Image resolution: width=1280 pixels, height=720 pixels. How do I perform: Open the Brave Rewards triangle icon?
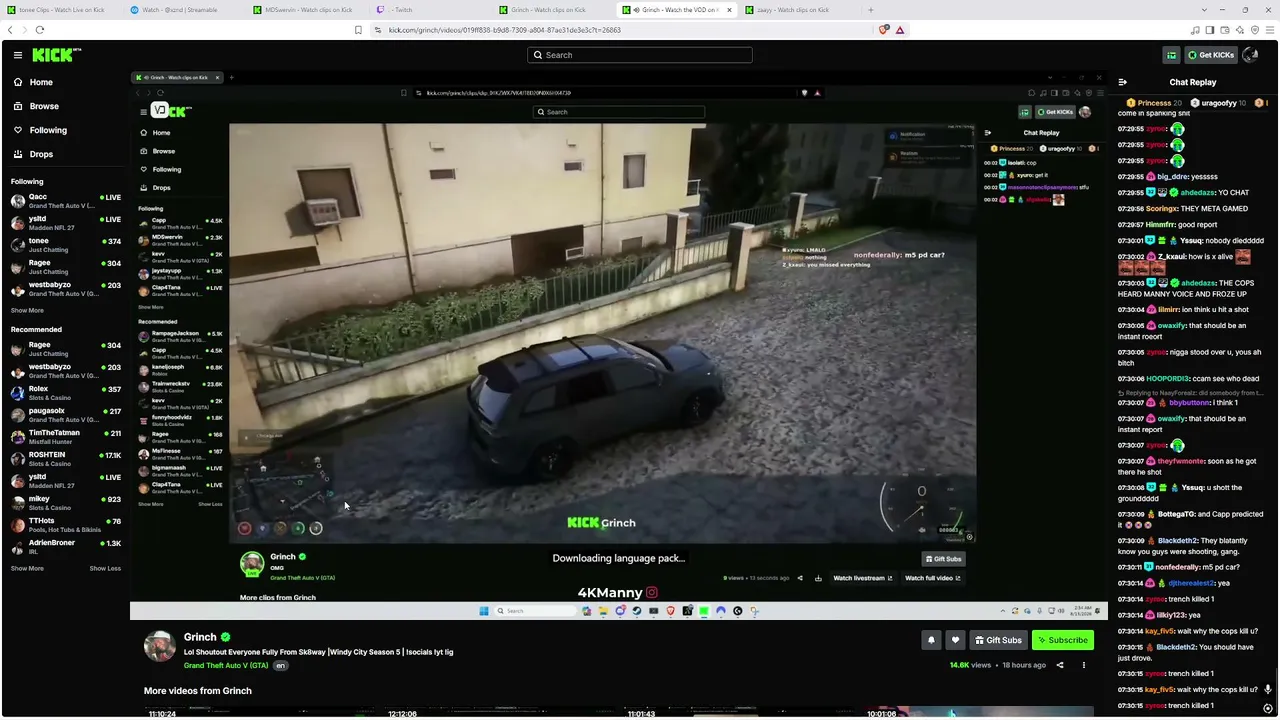coord(900,30)
